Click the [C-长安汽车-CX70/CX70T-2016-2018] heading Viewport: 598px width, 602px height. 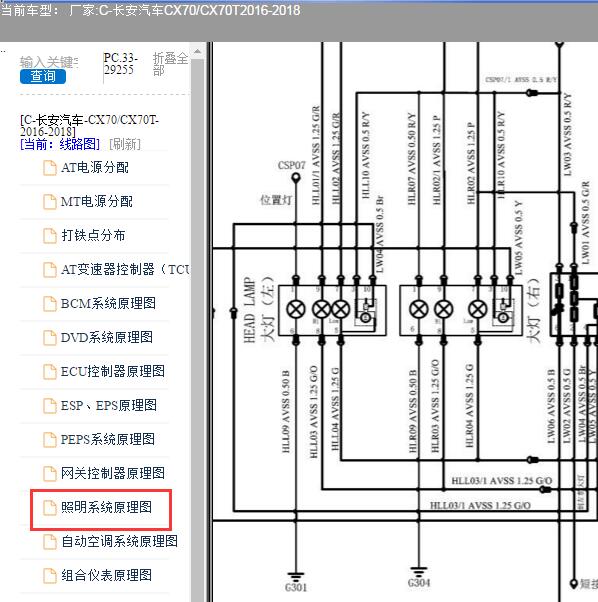point(89,126)
